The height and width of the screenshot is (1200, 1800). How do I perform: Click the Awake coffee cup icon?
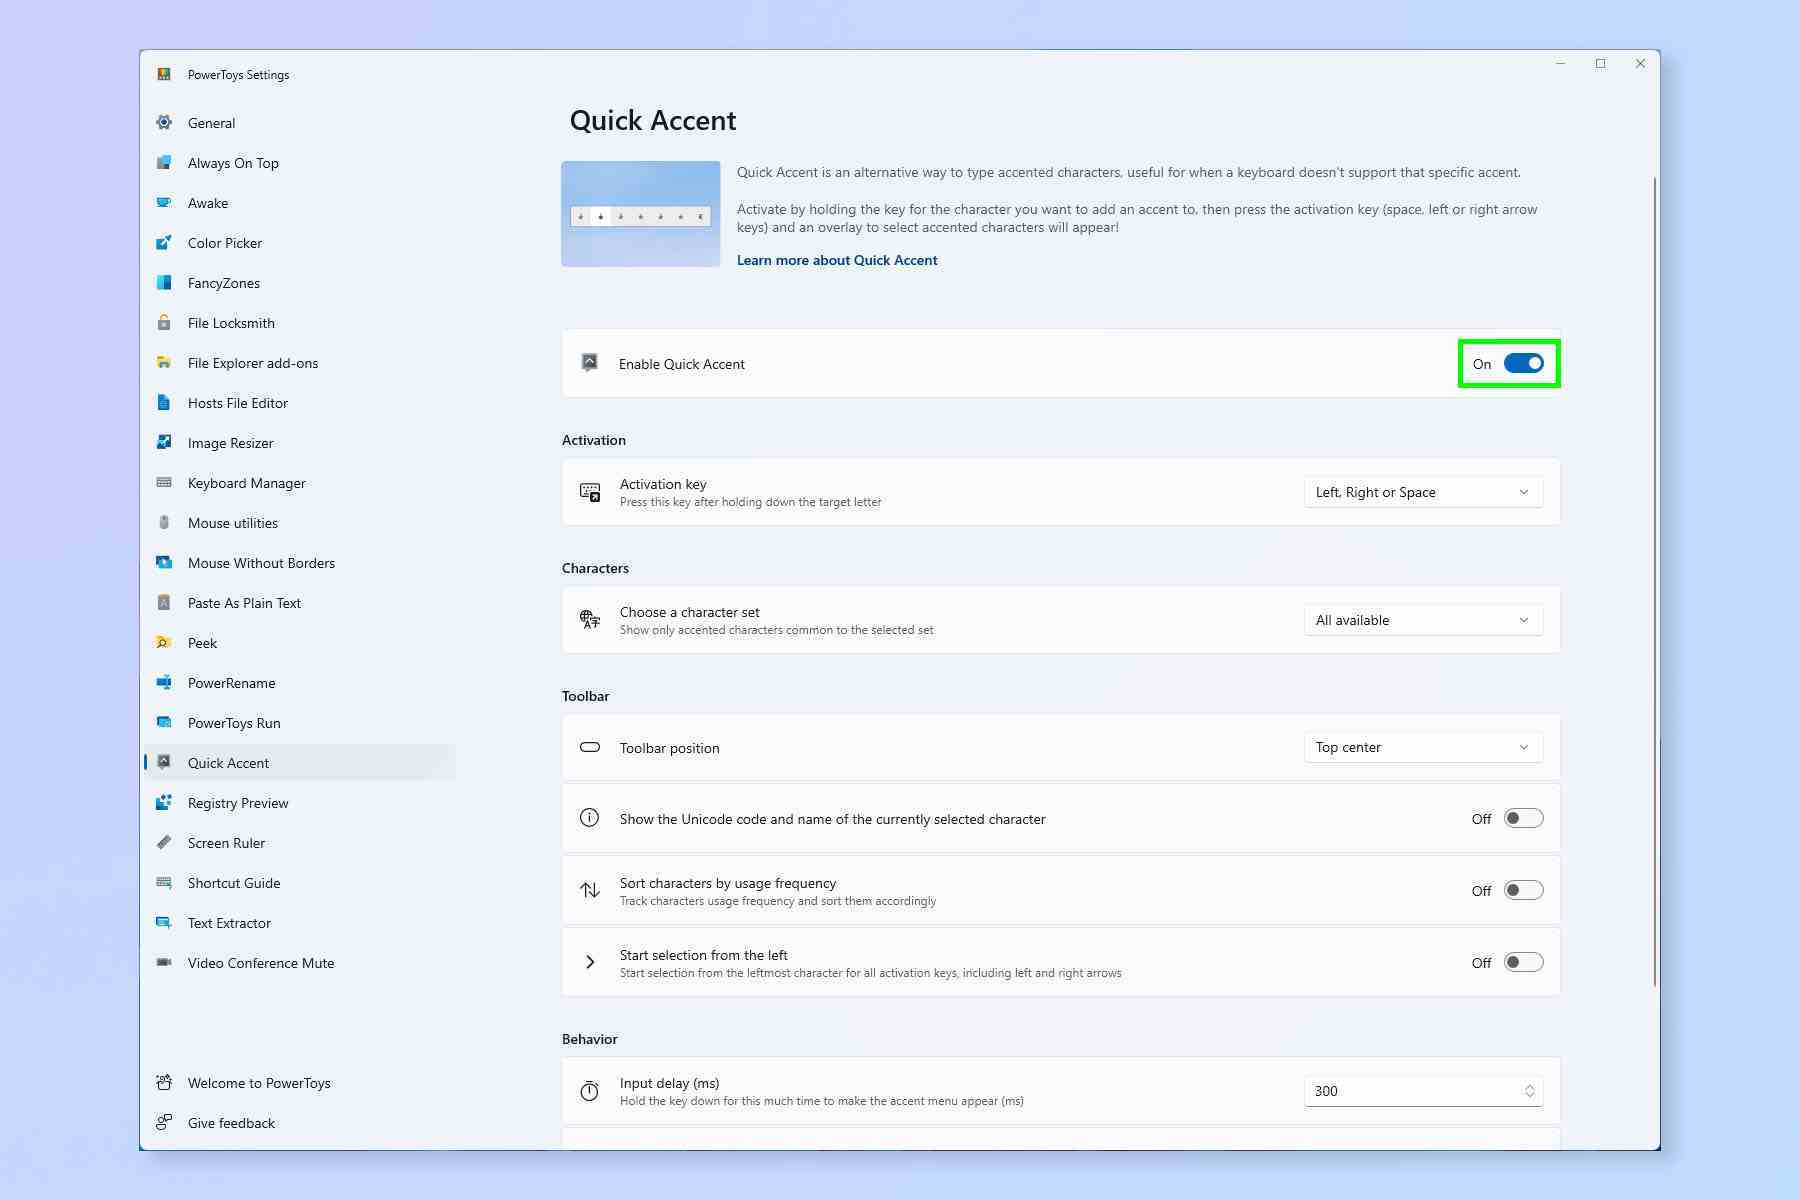coord(164,202)
